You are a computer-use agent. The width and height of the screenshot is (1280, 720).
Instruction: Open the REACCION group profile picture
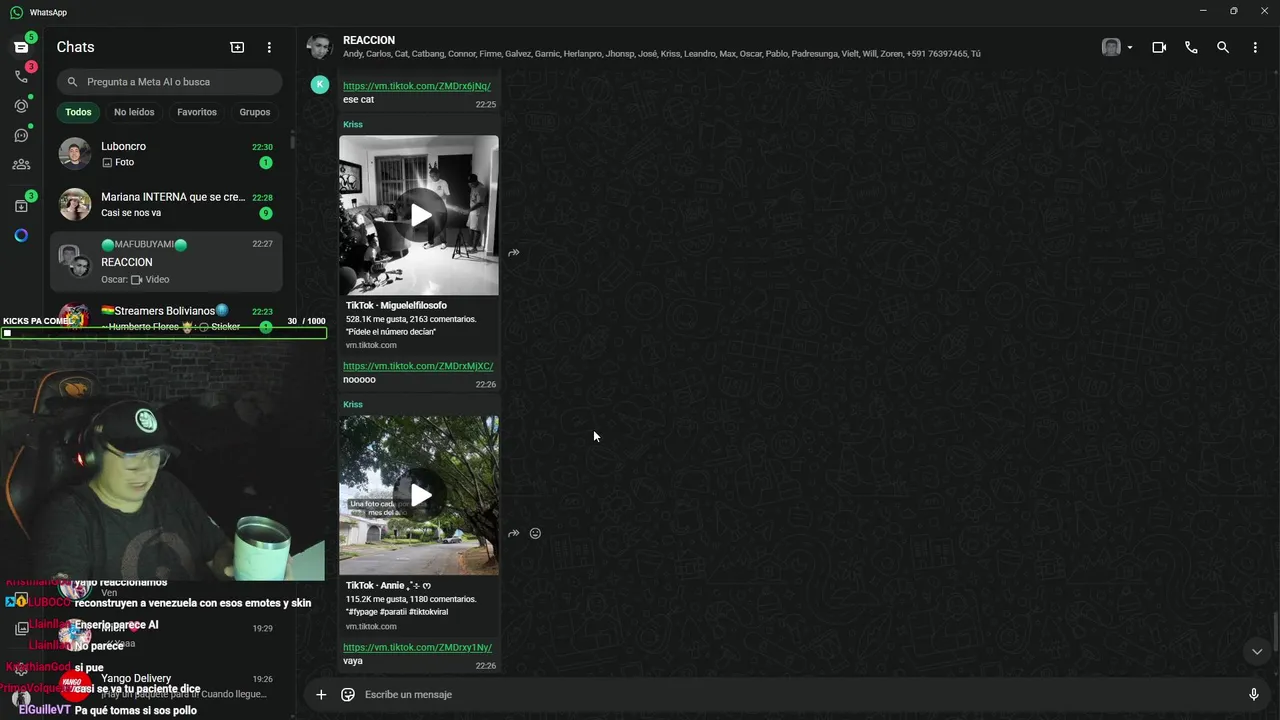[x=320, y=47]
